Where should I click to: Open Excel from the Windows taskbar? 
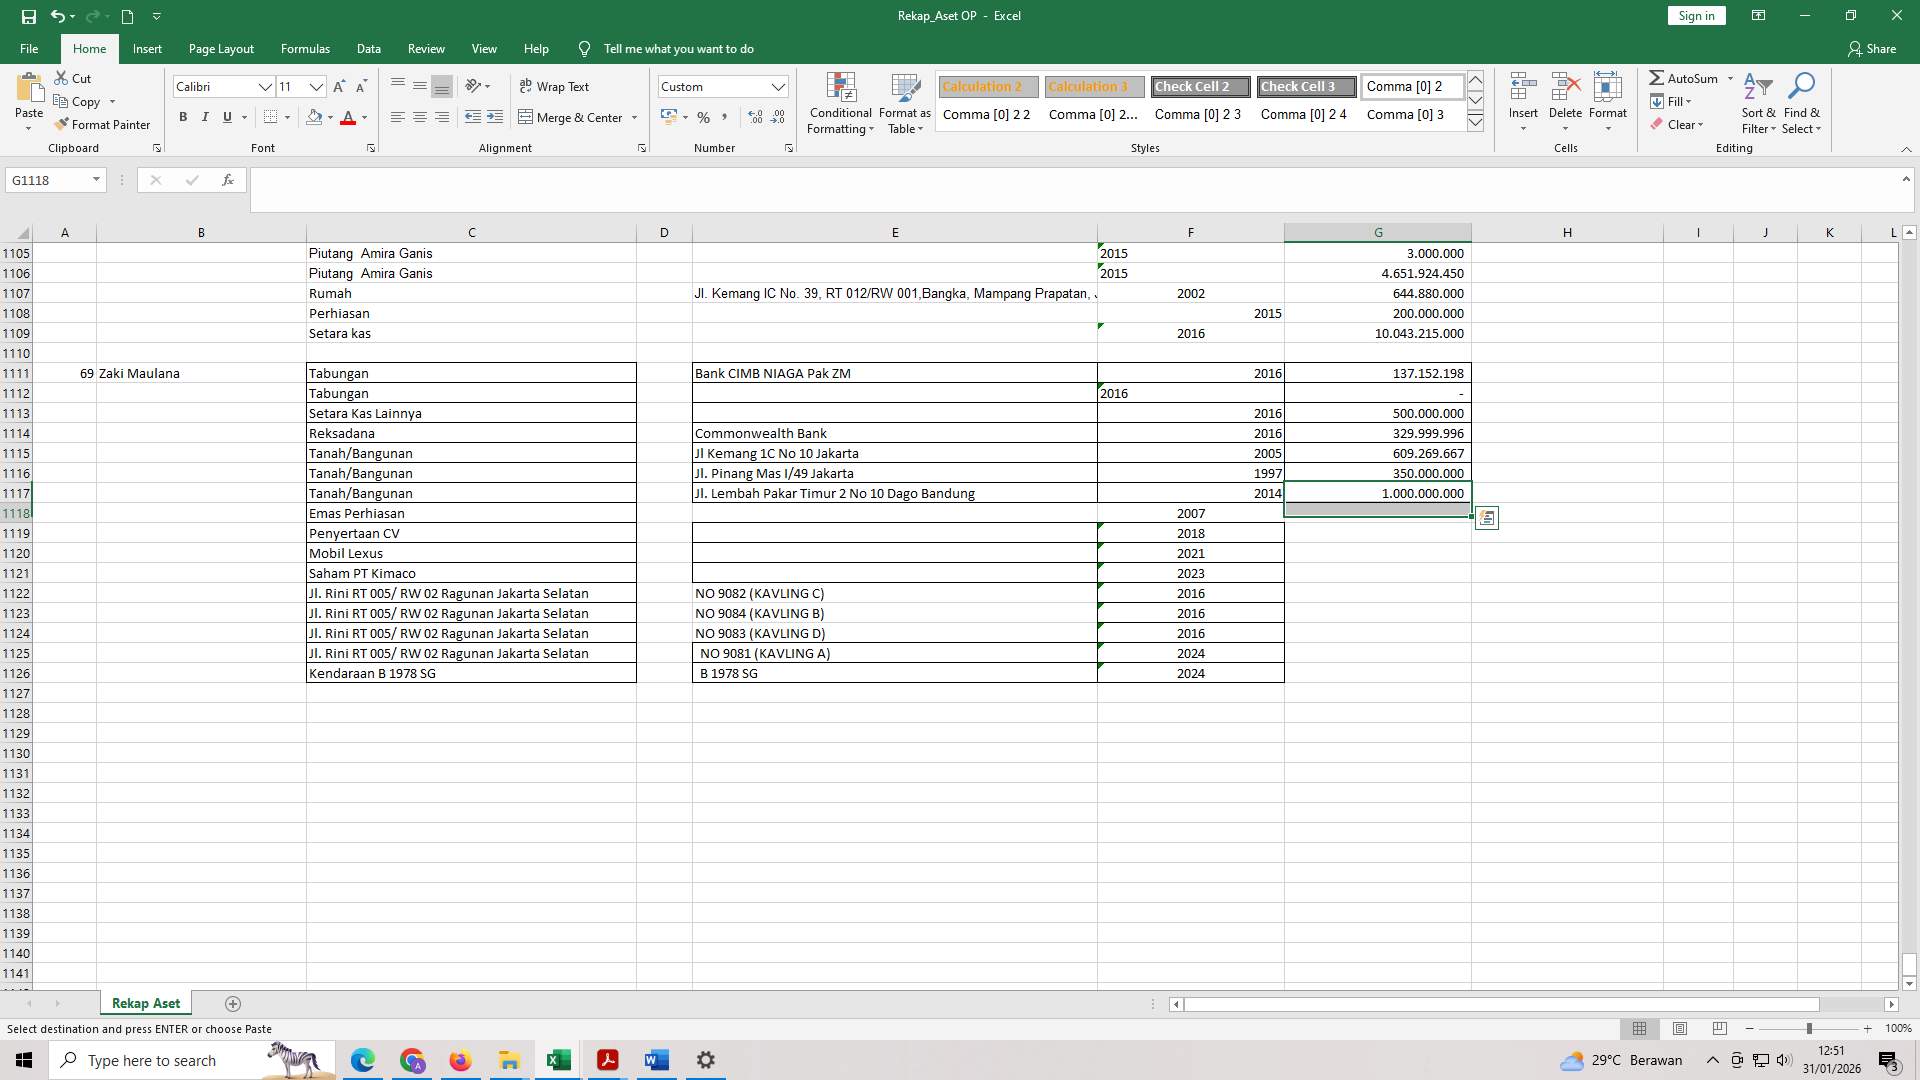(x=558, y=1060)
